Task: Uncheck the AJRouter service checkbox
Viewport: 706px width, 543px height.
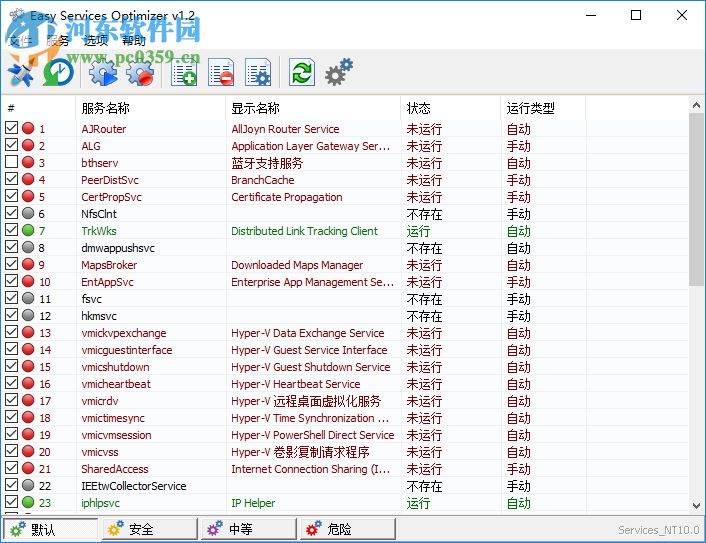Action: (x=12, y=128)
